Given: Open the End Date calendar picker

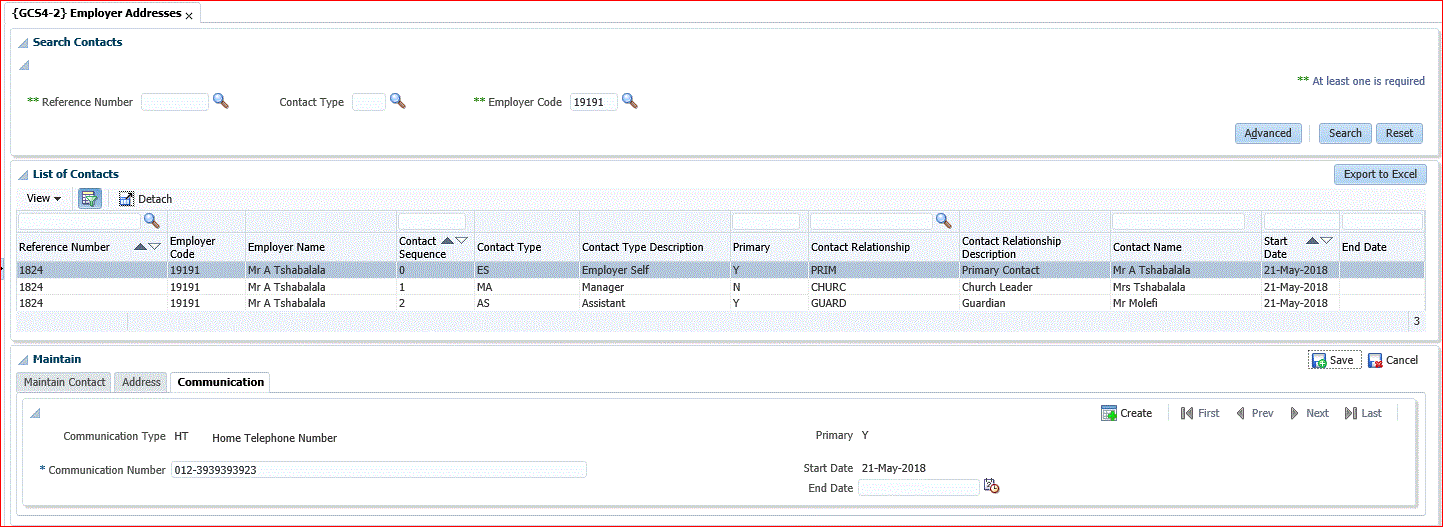Looking at the screenshot, I should pyautogui.click(x=991, y=487).
